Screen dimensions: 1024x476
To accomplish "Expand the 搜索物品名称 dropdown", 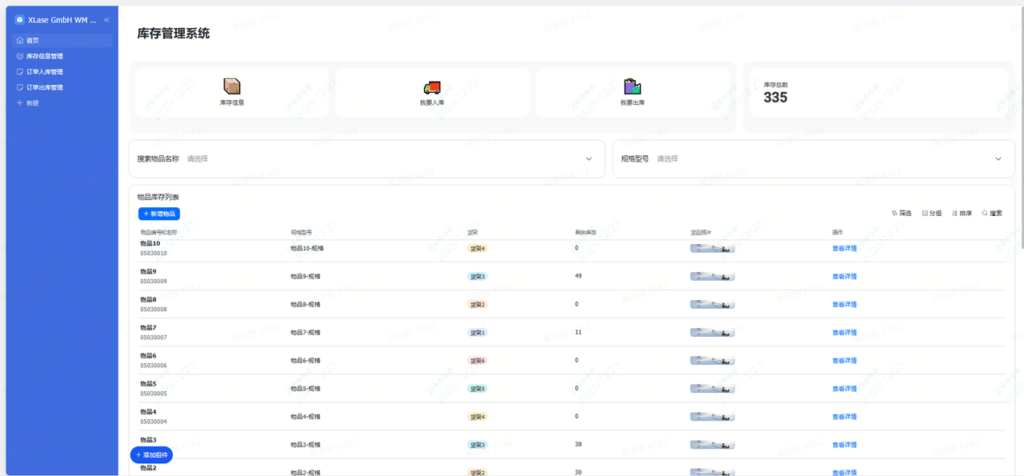I will (589, 159).
